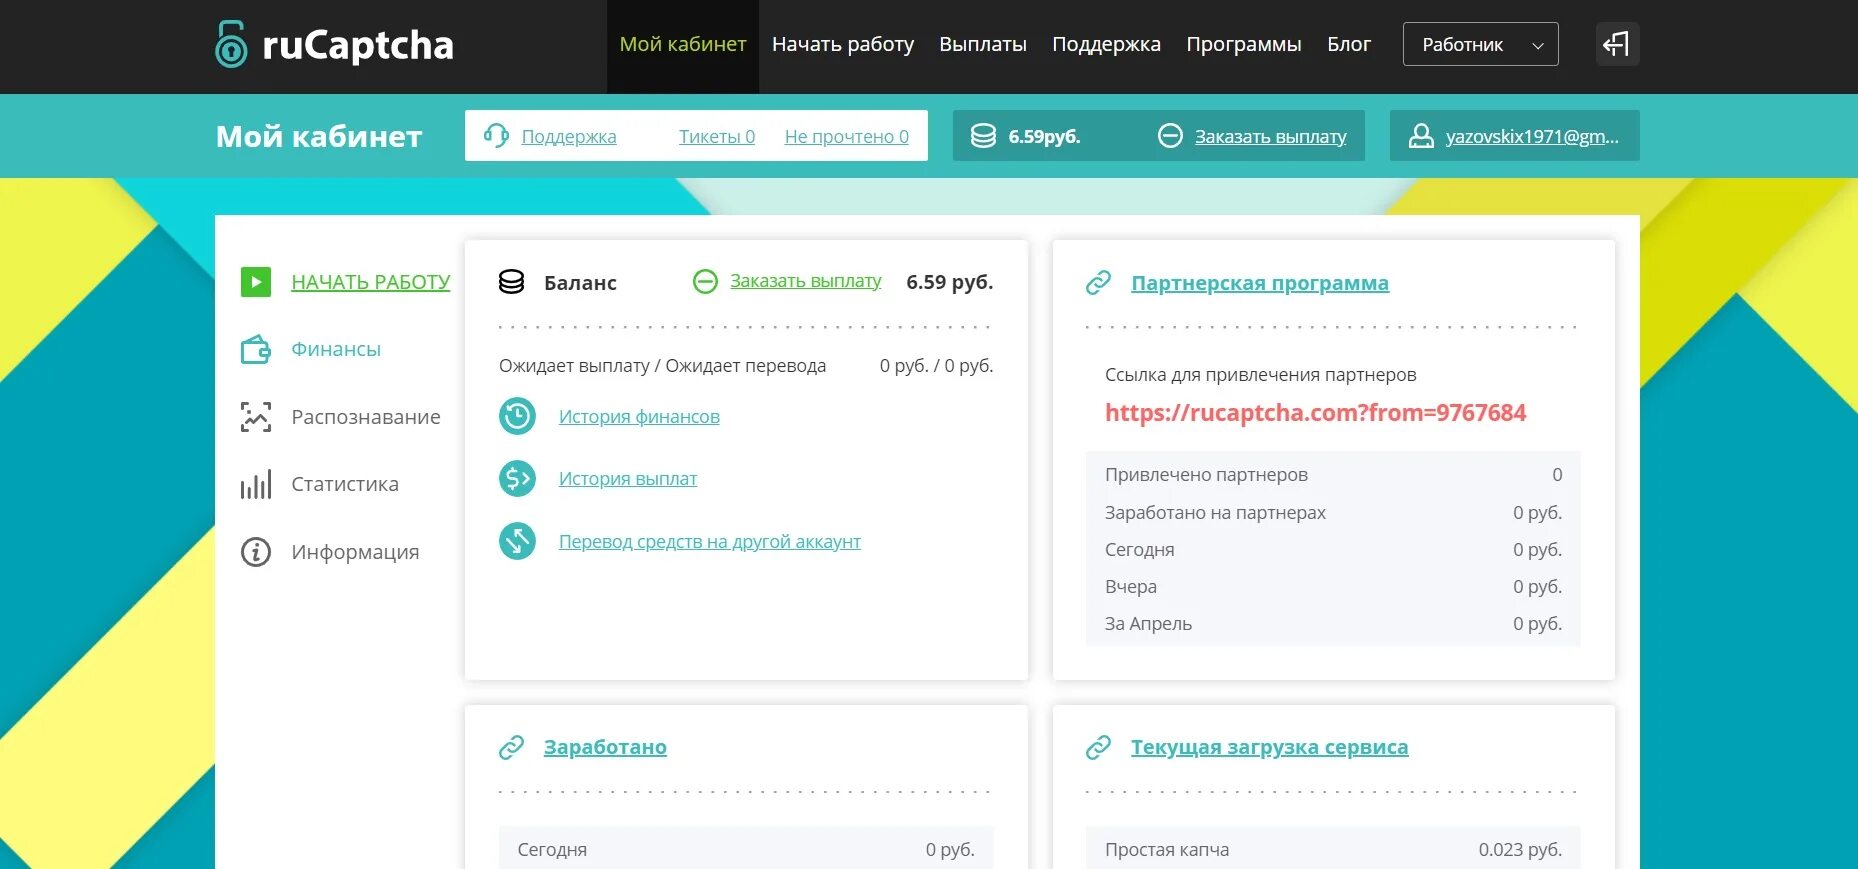Screen dimensions: 1858x869
Task: Click the ruCaptcha padlock logo icon
Action: tap(231, 44)
